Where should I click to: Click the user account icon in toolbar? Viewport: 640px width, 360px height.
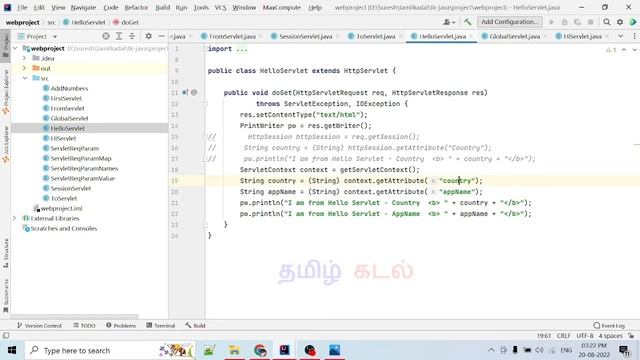click(x=449, y=22)
